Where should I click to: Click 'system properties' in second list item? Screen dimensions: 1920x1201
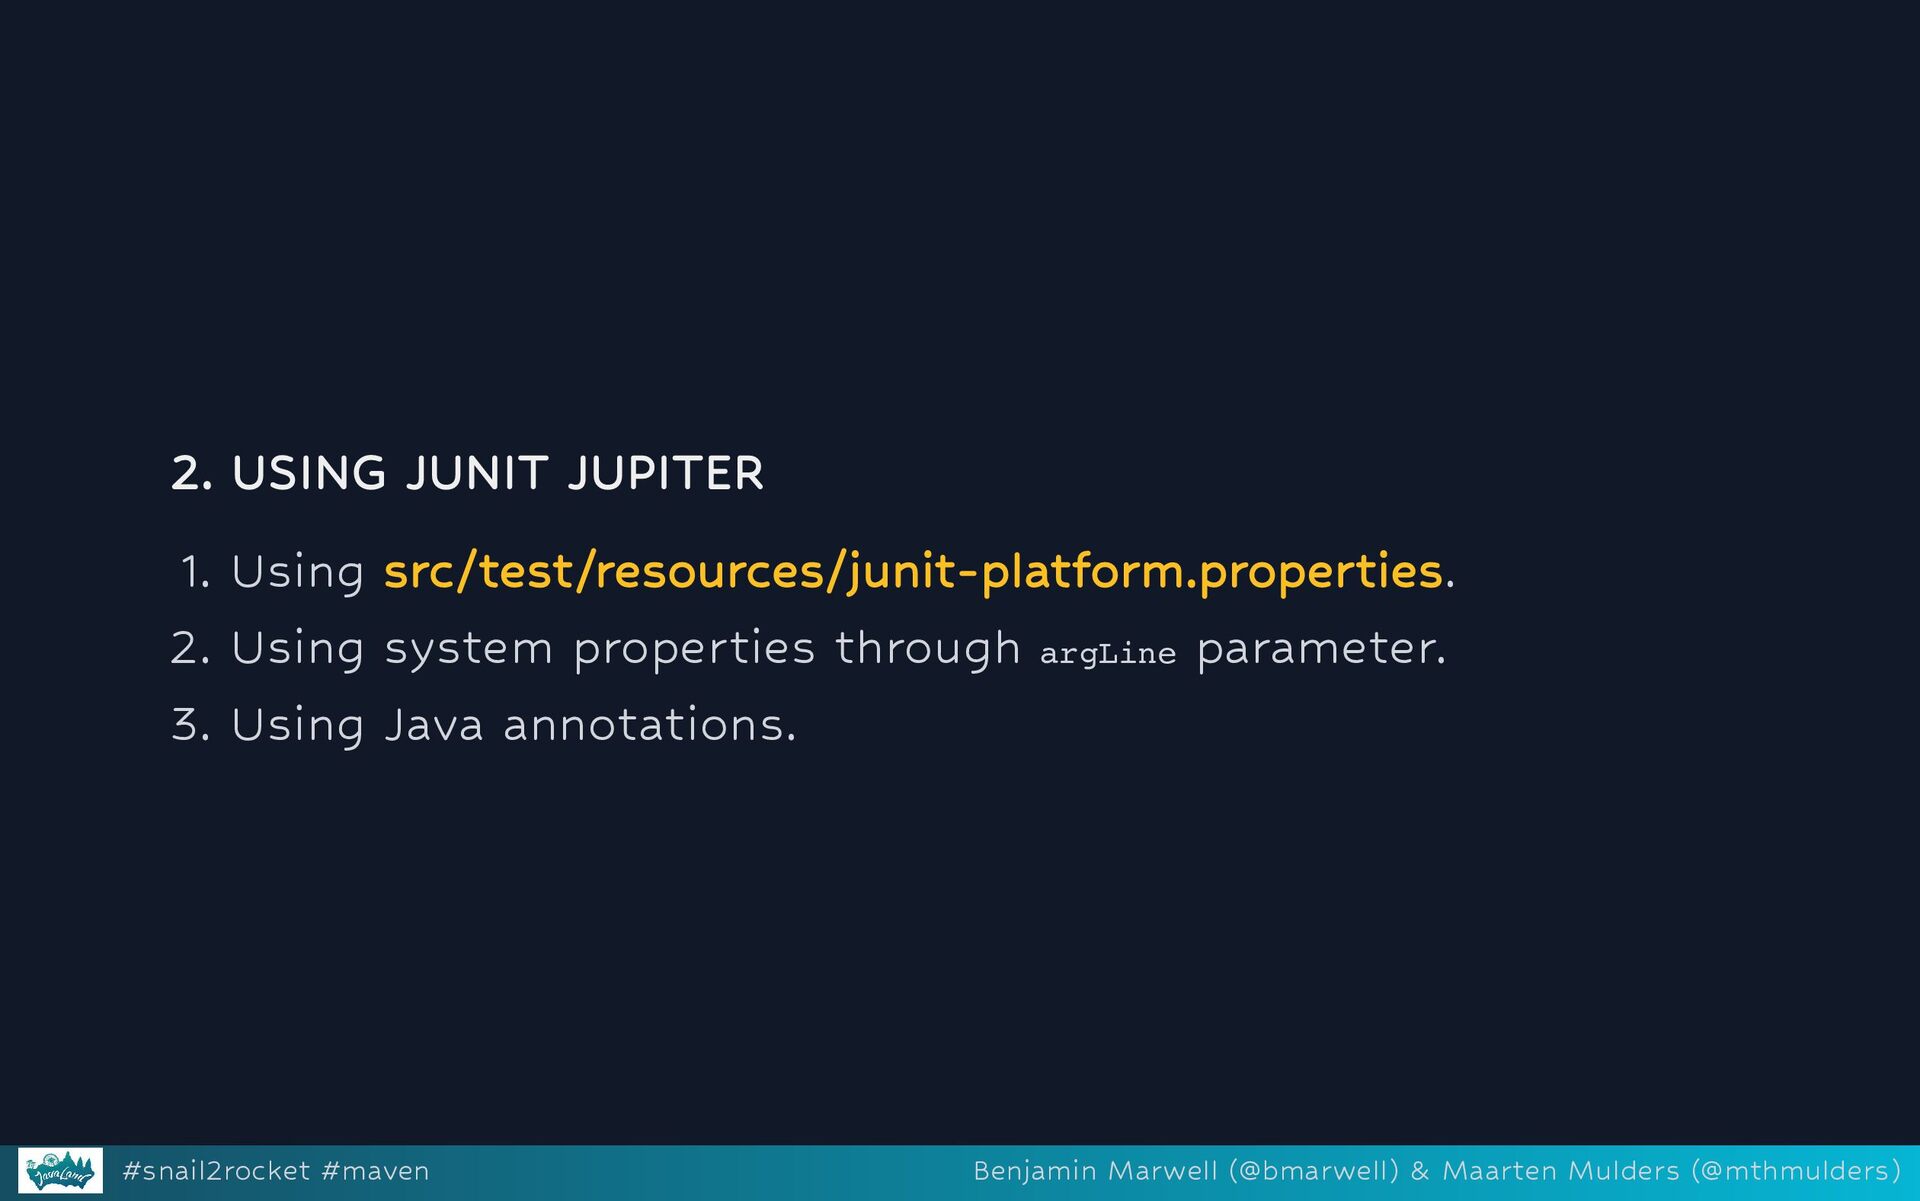click(x=599, y=649)
